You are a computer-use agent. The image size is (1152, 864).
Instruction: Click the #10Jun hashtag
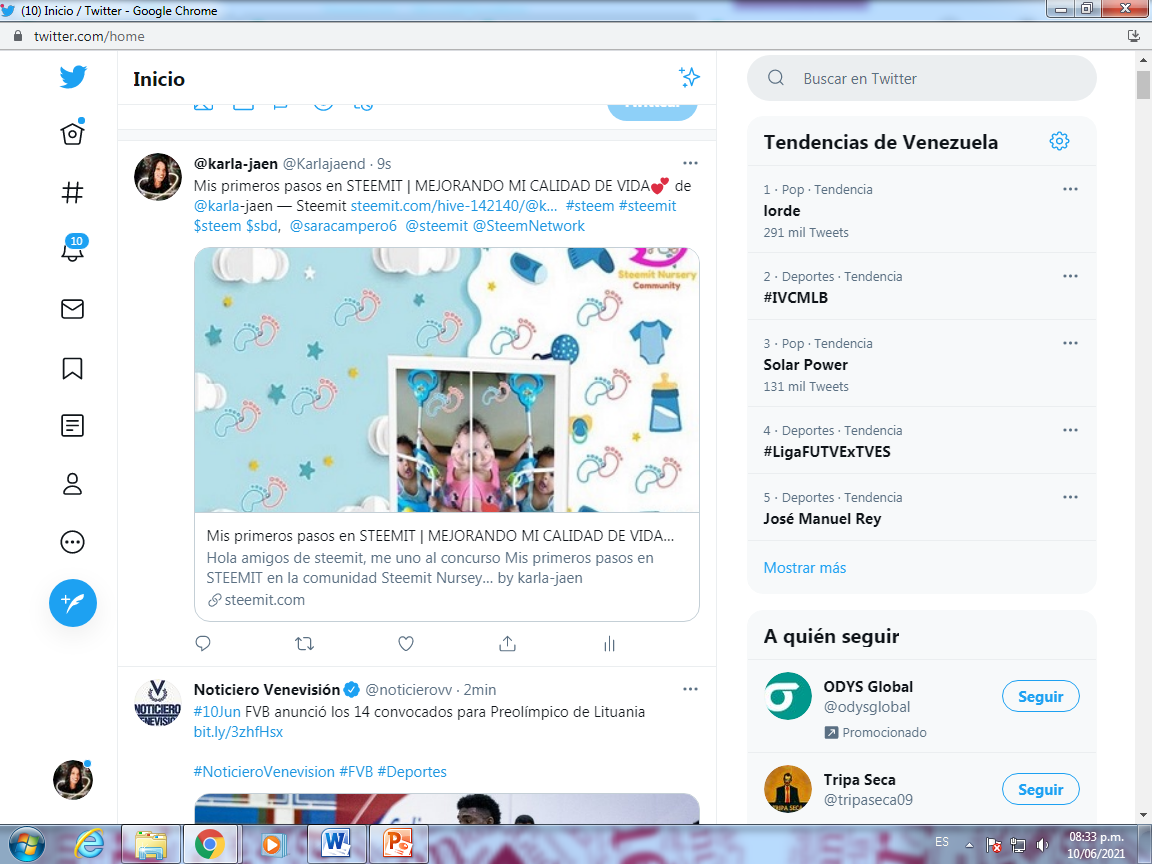click(x=217, y=712)
